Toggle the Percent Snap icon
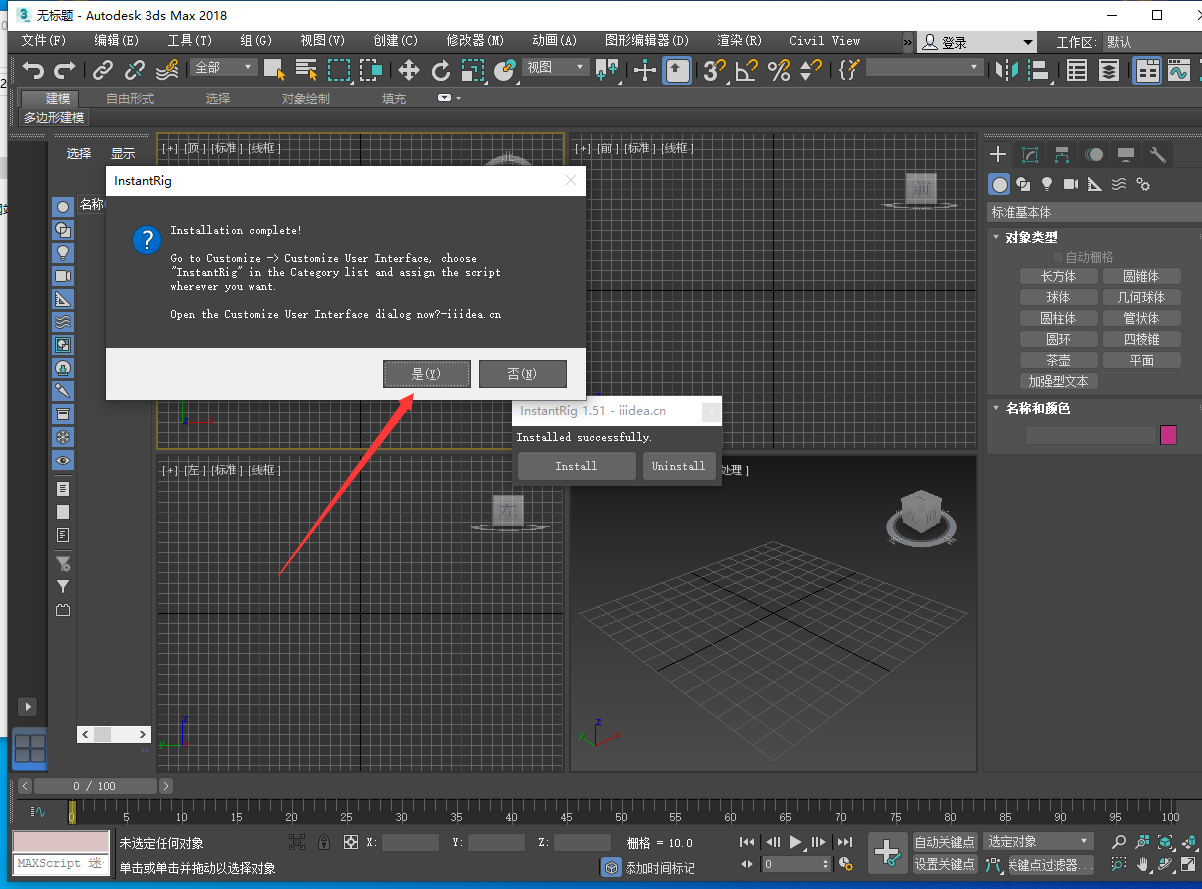 coord(779,70)
